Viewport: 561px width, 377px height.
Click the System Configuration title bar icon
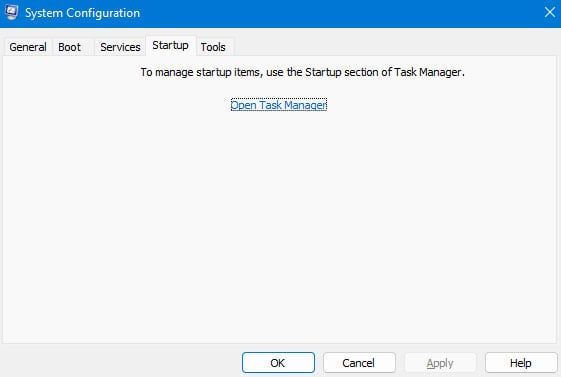pyautogui.click(x=11, y=13)
